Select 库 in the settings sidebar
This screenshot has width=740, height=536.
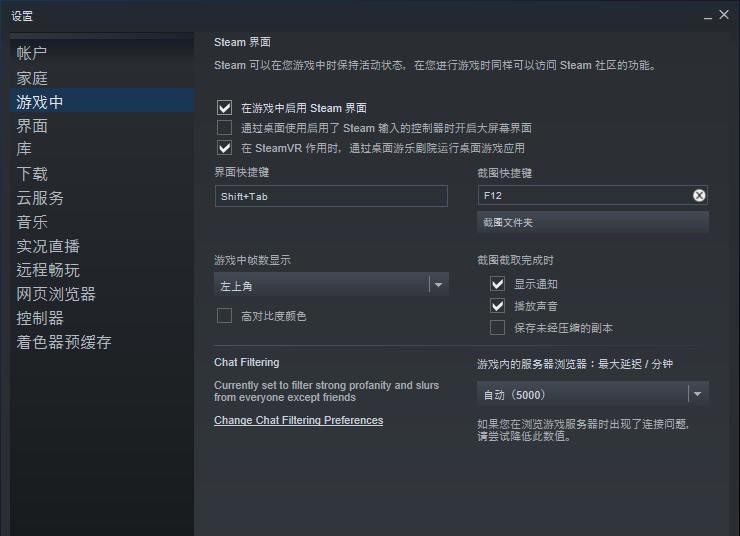pyautogui.click(x=102, y=149)
